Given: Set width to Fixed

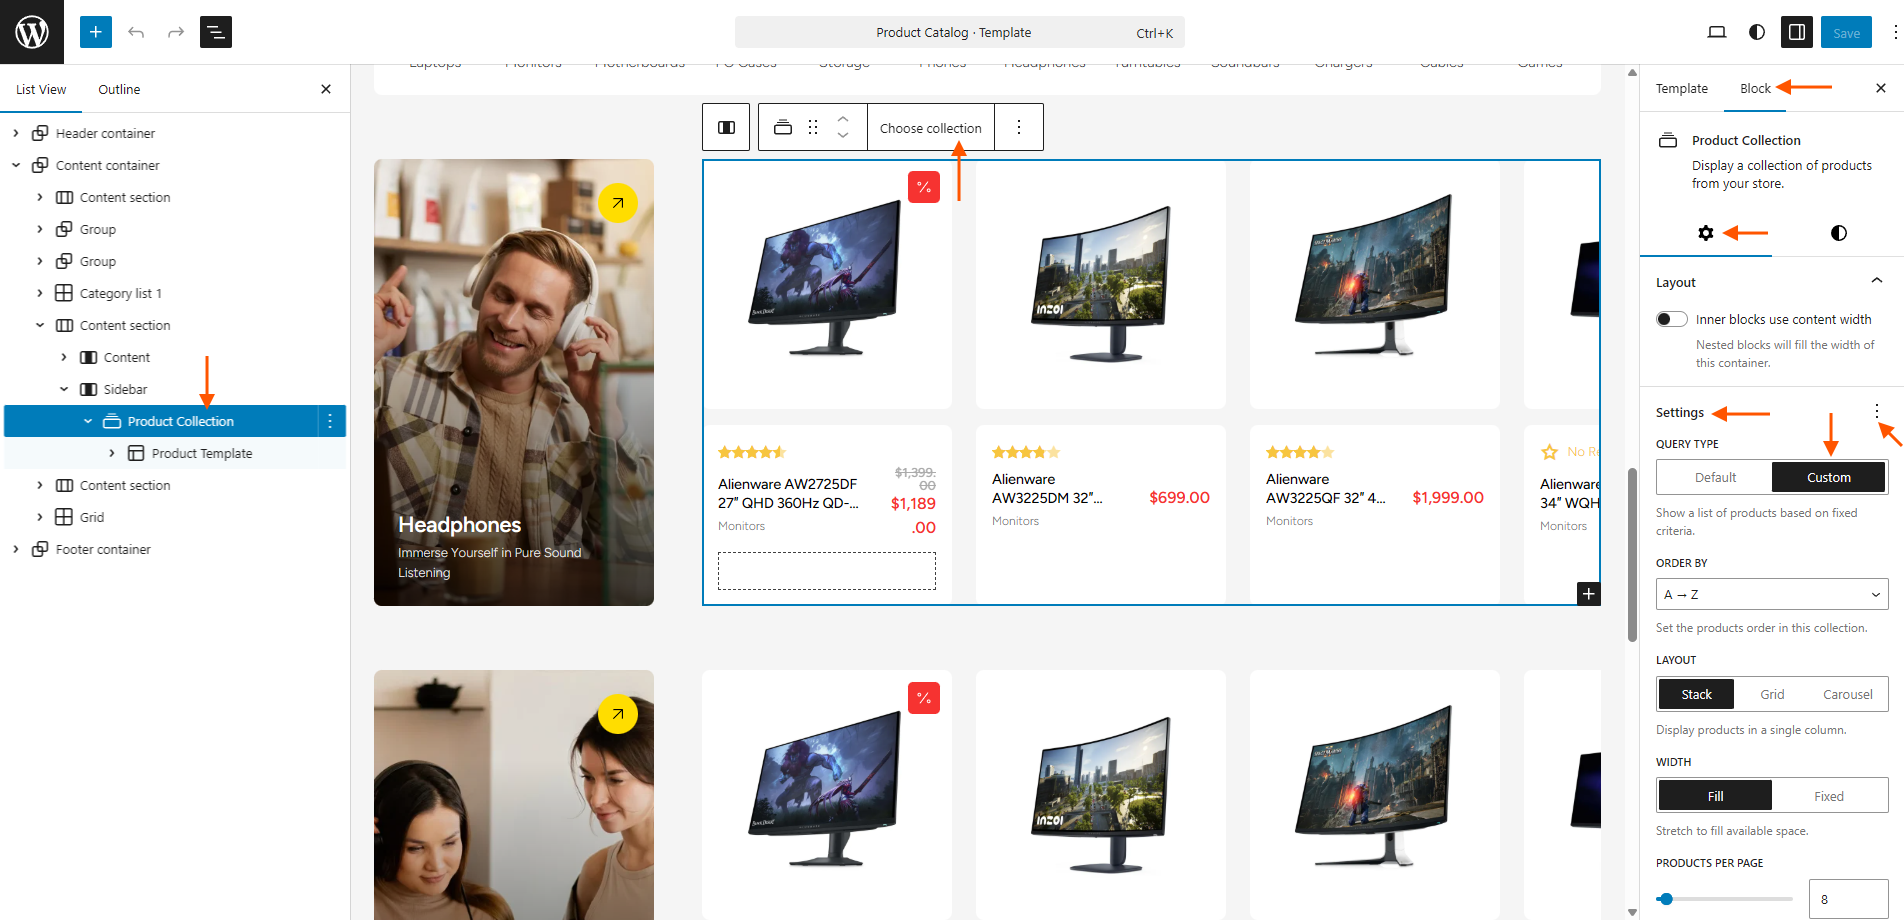Looking at the screenshot, I should point(1829,796).
